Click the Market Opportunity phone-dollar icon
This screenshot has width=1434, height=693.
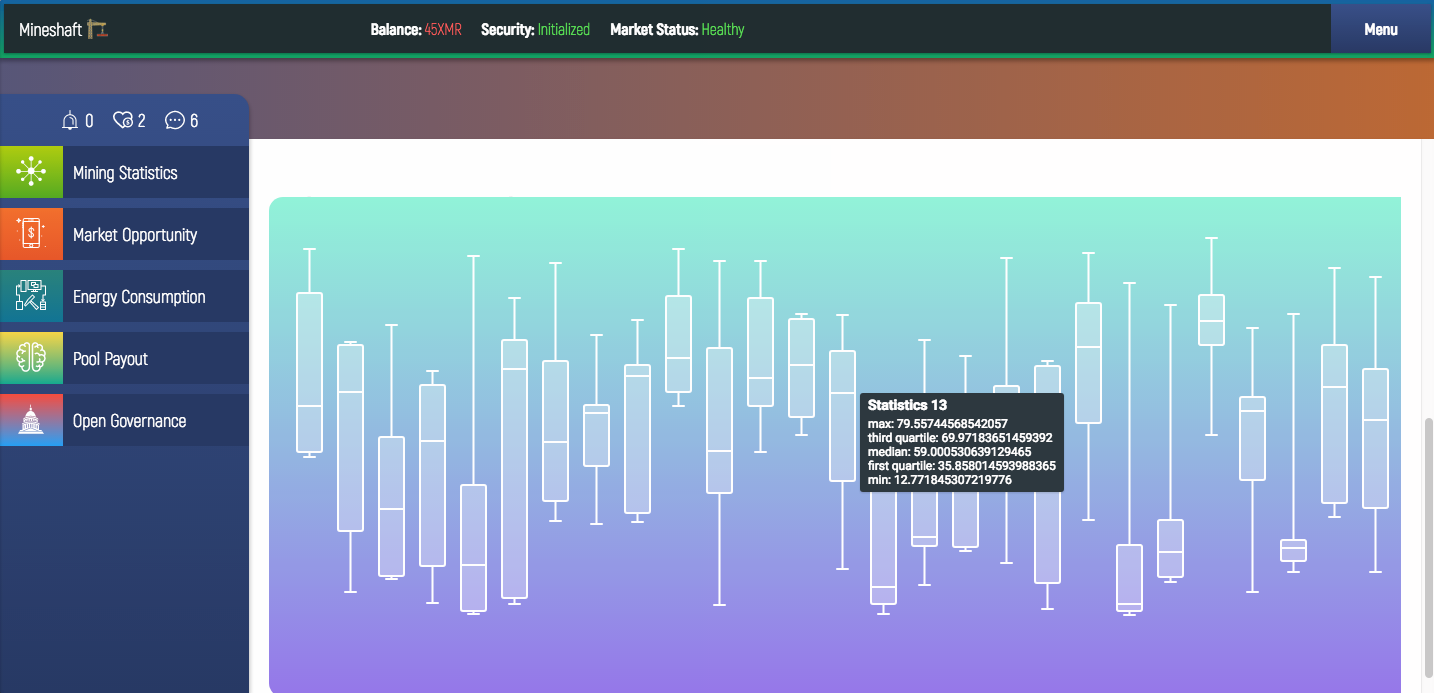[x=31, y=235]
